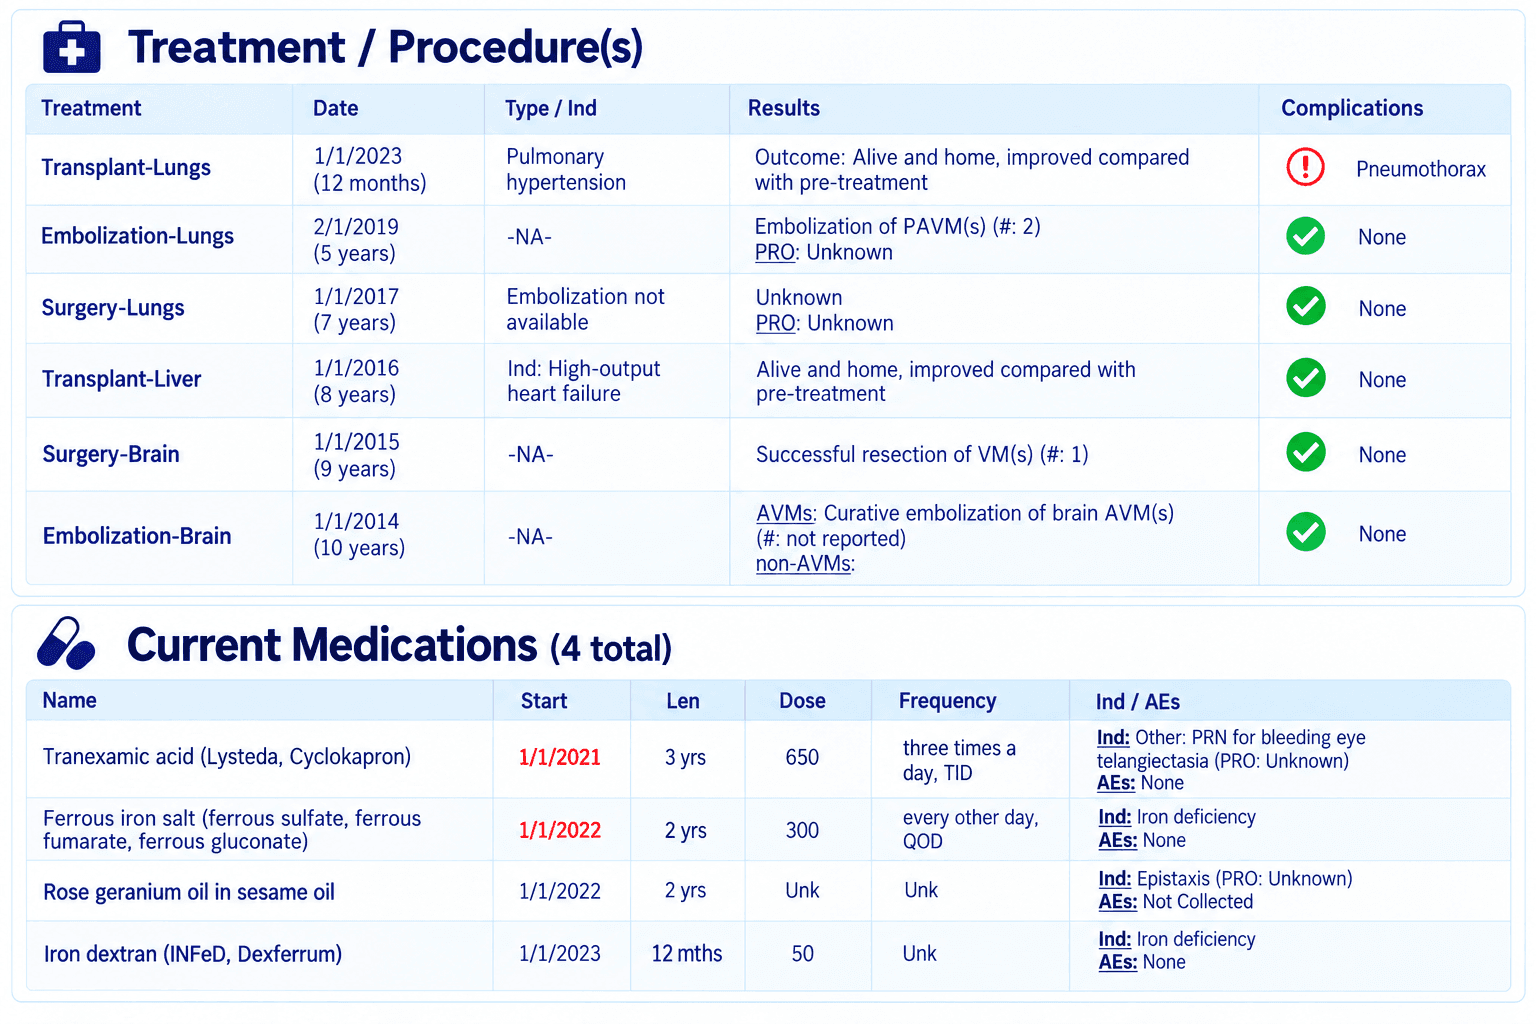Click the AEs label for Iron dextran
Image resolution: width=1536 pixels, height=1024 pixels.
(x=1118, y=963)
